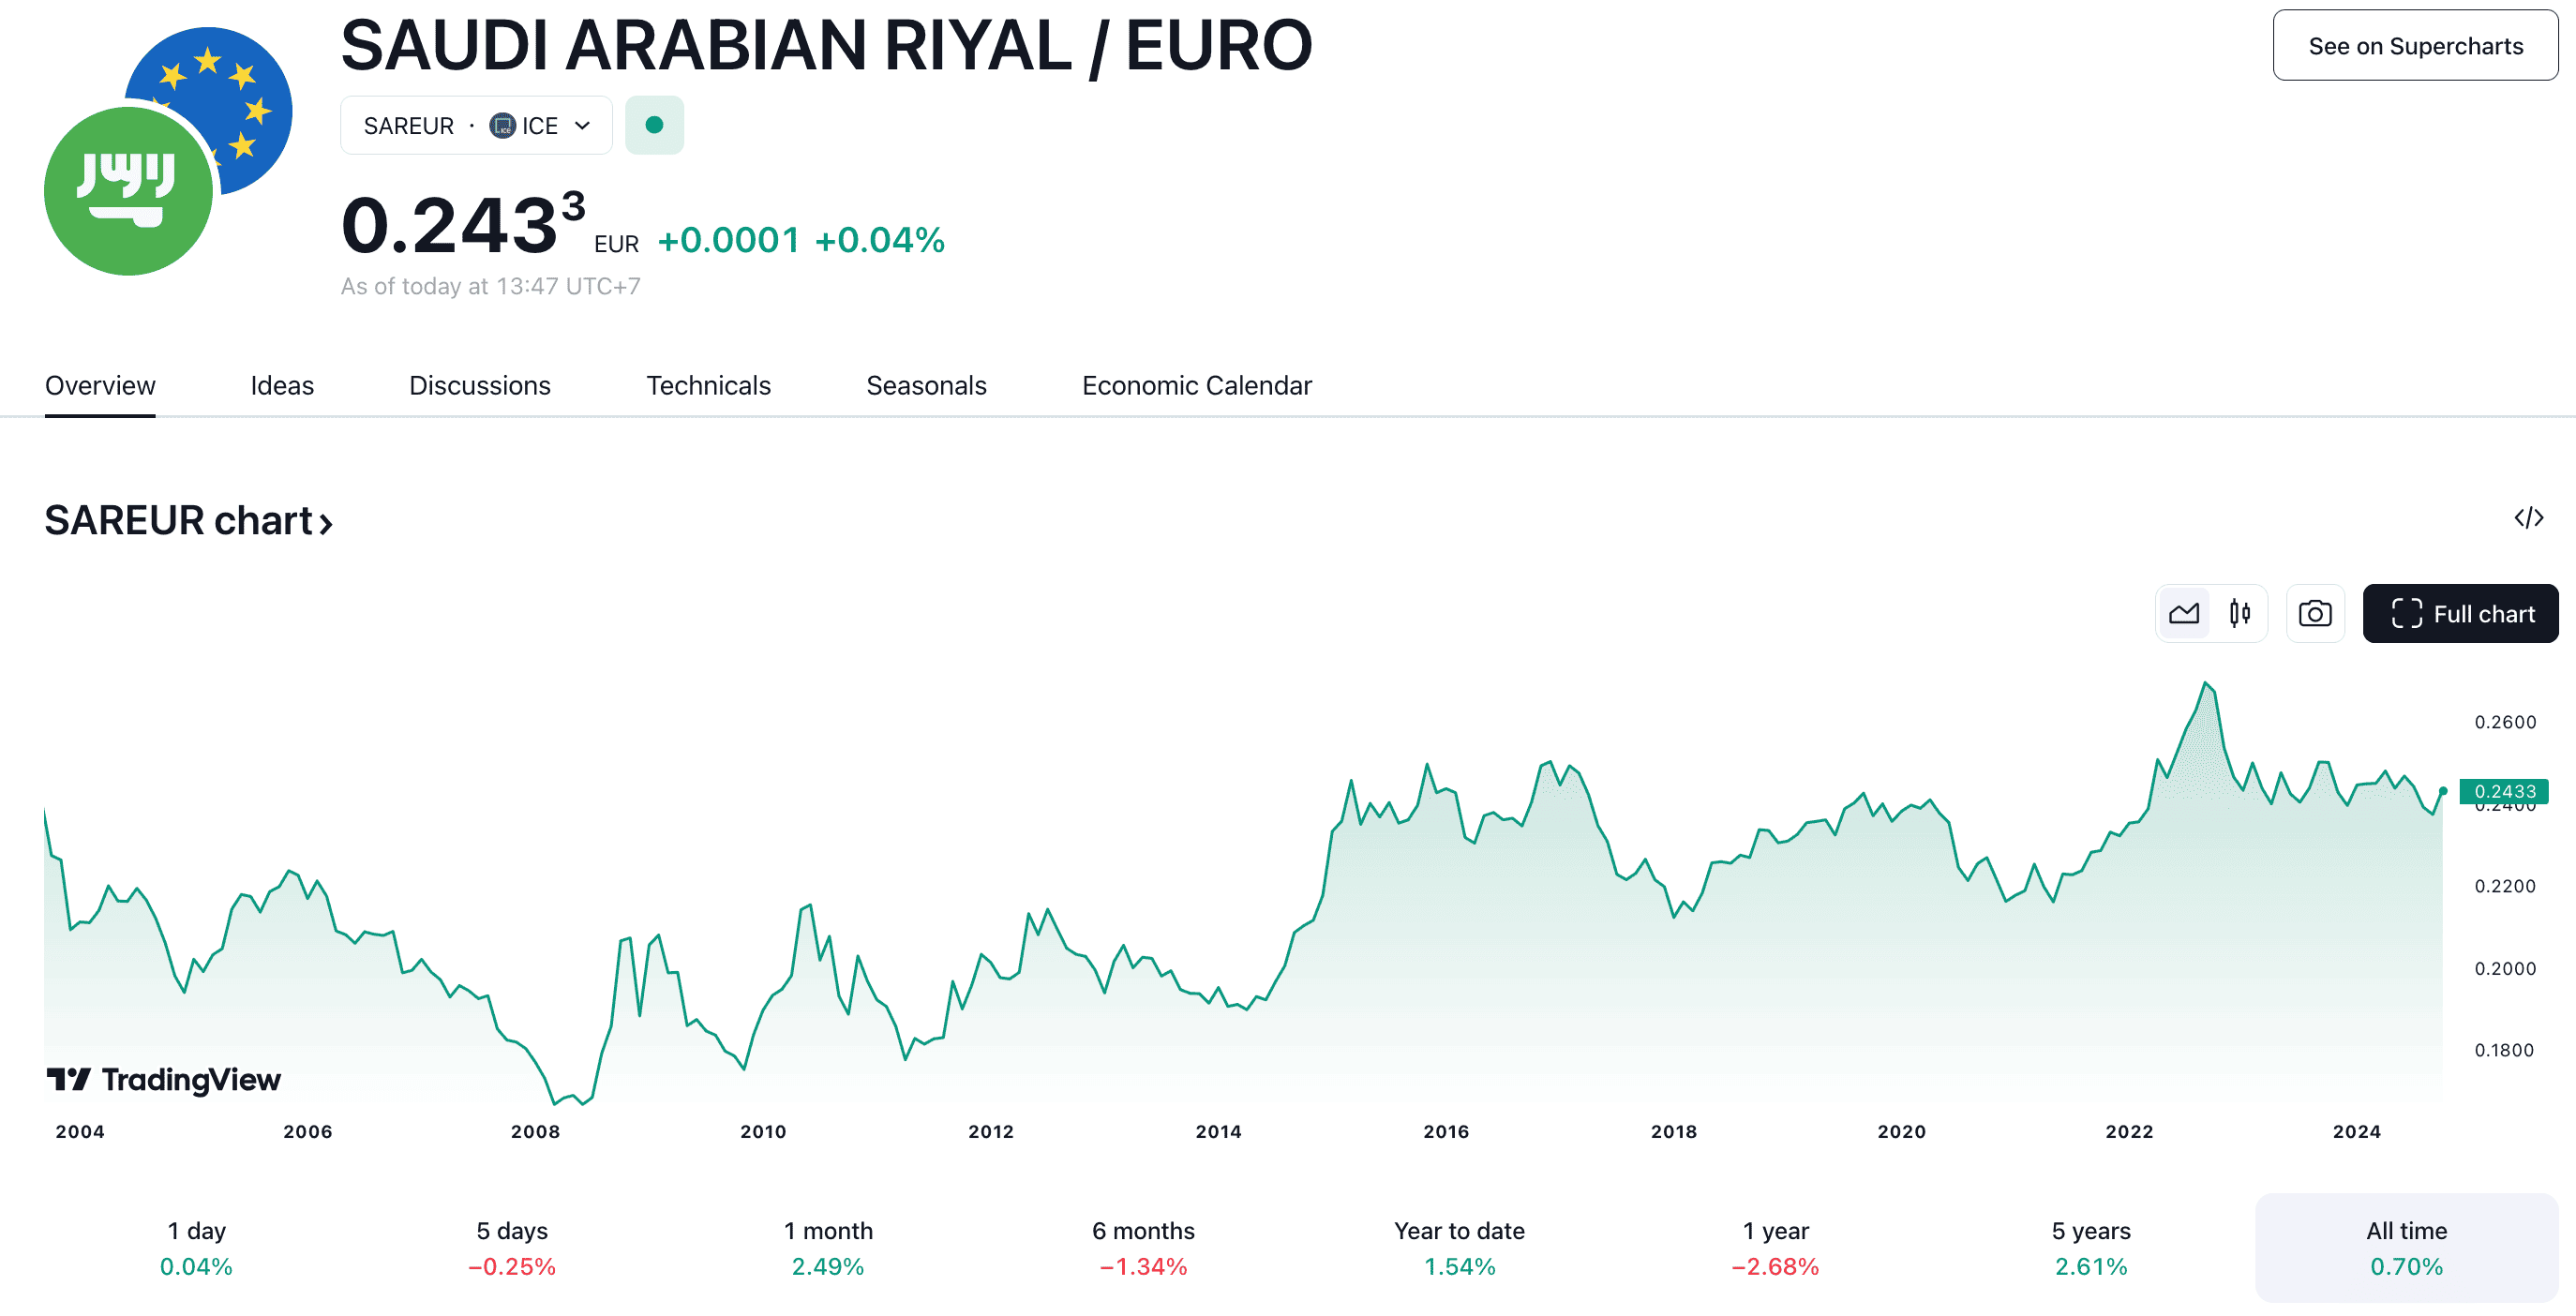Click the 0.2200 price axis label
The image size is (2576, 1316).
coord(2505,886)
